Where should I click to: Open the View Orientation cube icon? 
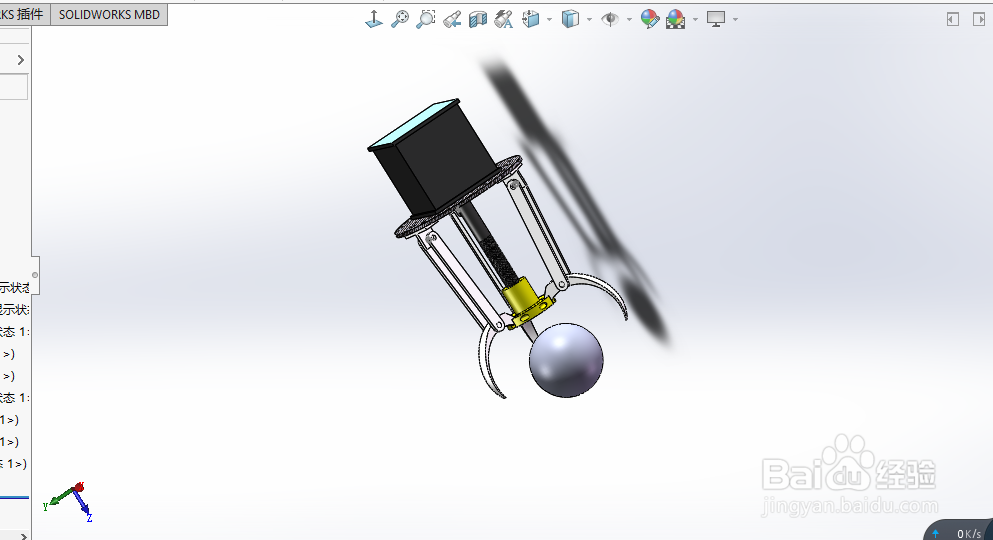tap(531, 19)
